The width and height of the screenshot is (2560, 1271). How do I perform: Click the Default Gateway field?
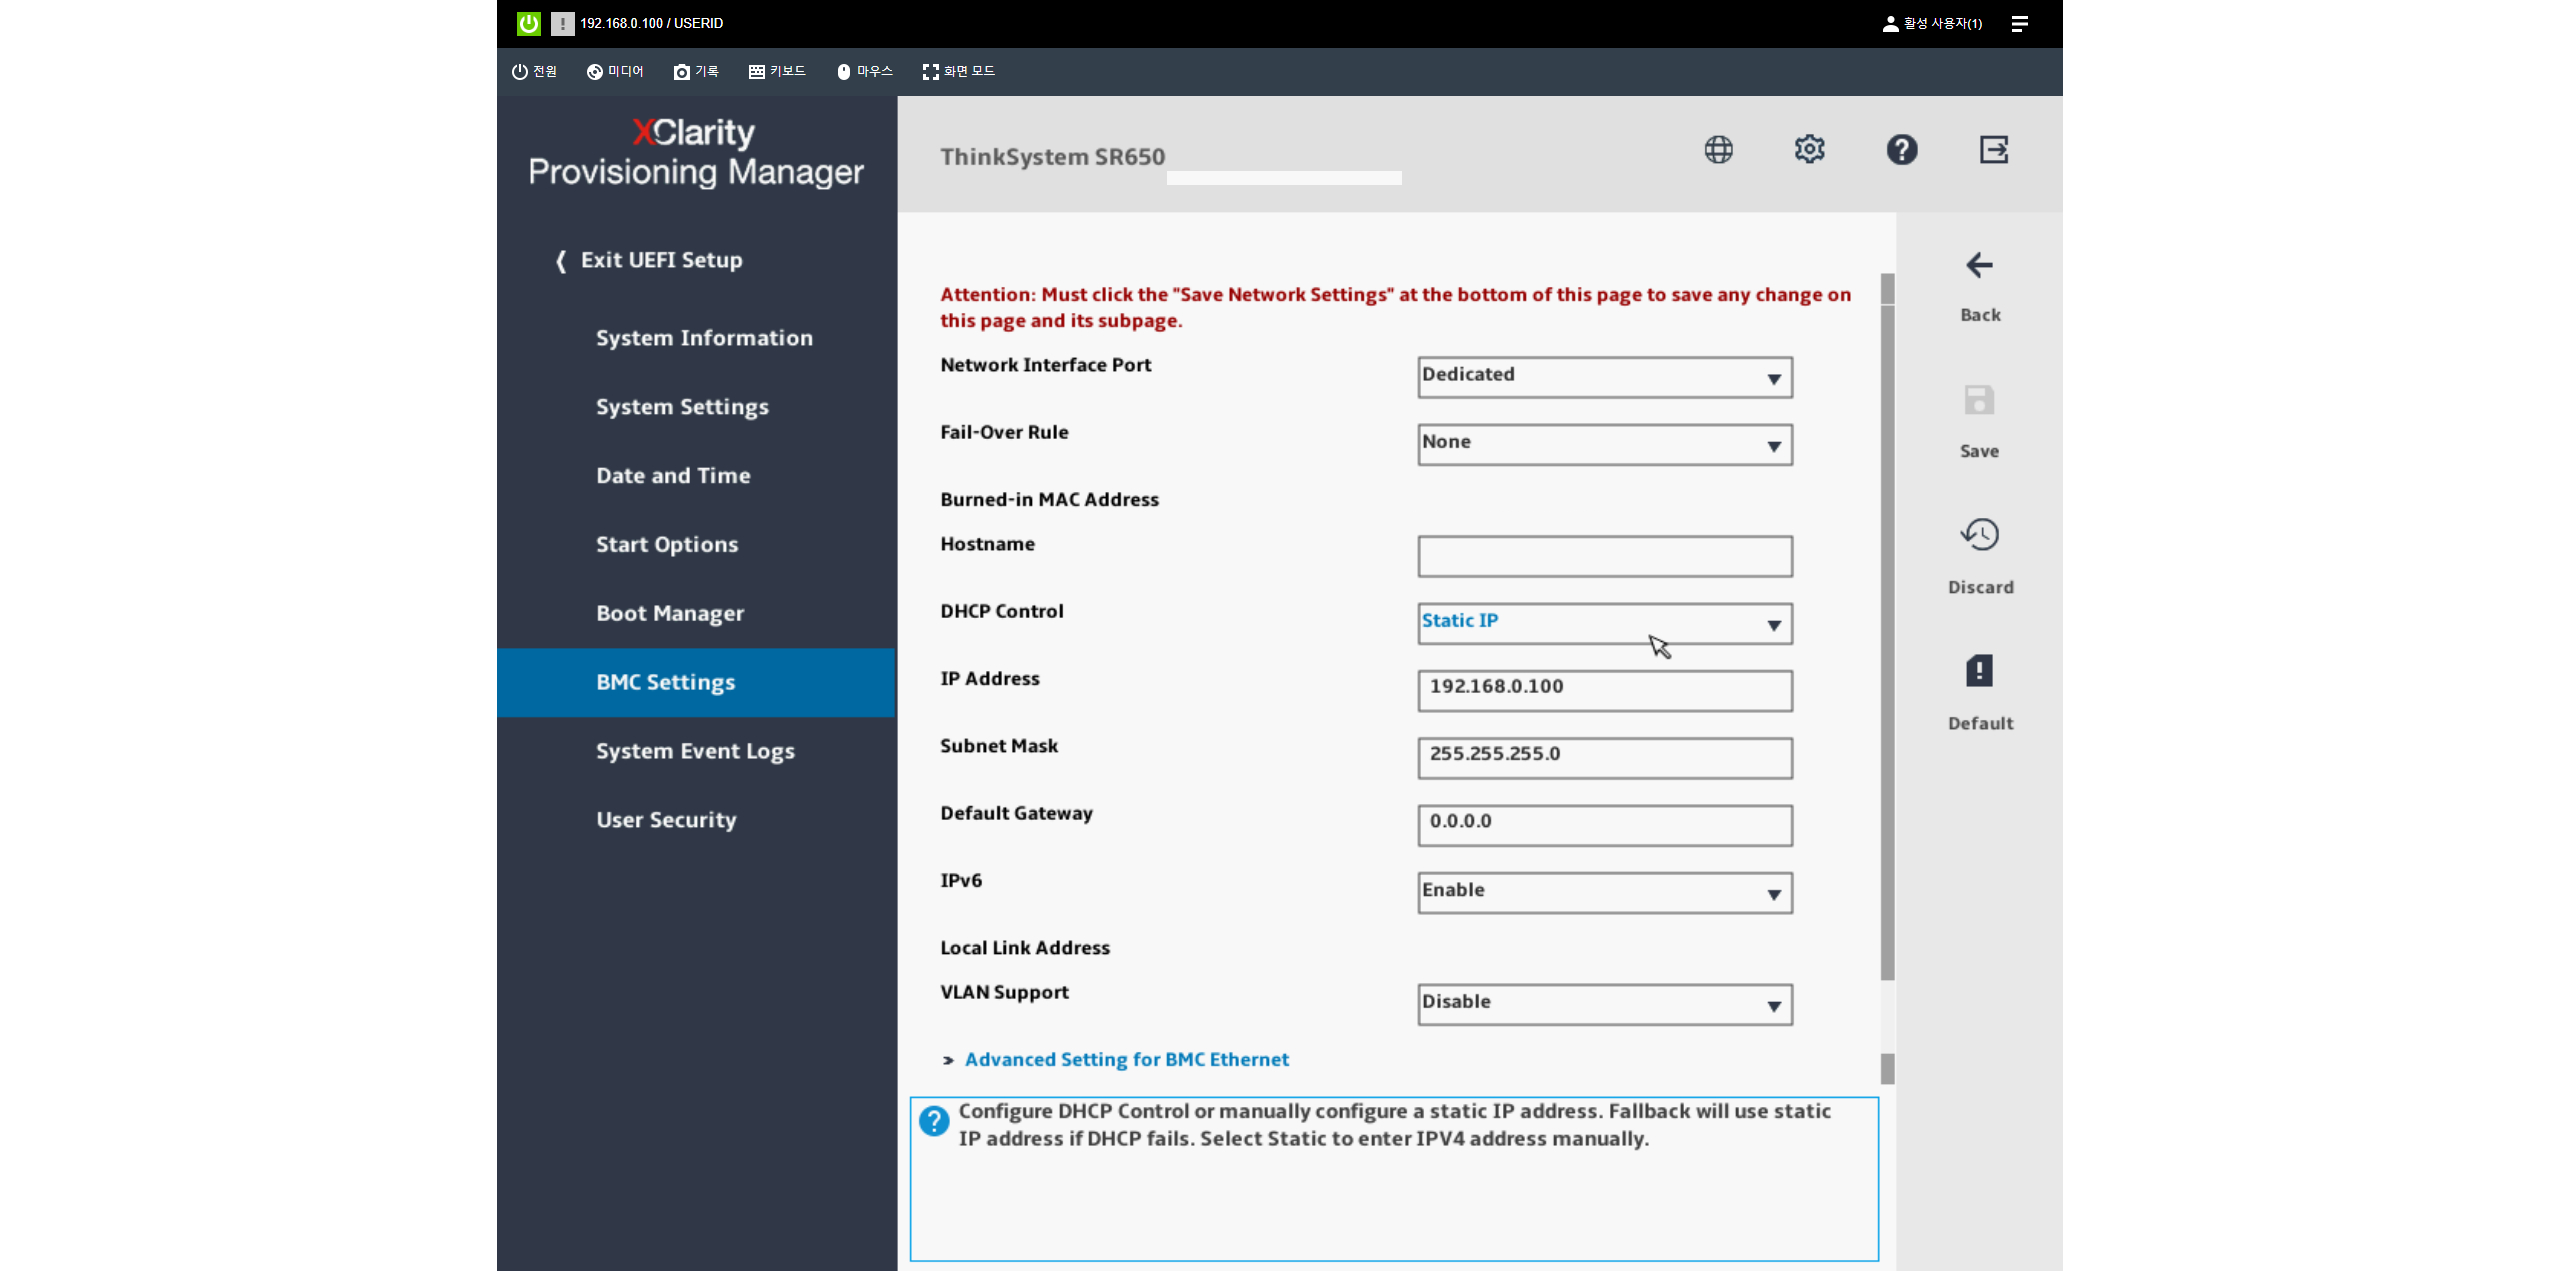[x=1604, y=825]
